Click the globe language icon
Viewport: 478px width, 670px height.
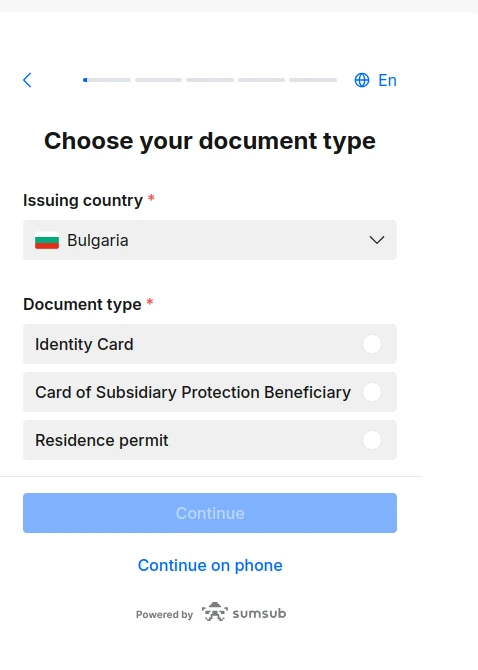click(x=362, y=80)
